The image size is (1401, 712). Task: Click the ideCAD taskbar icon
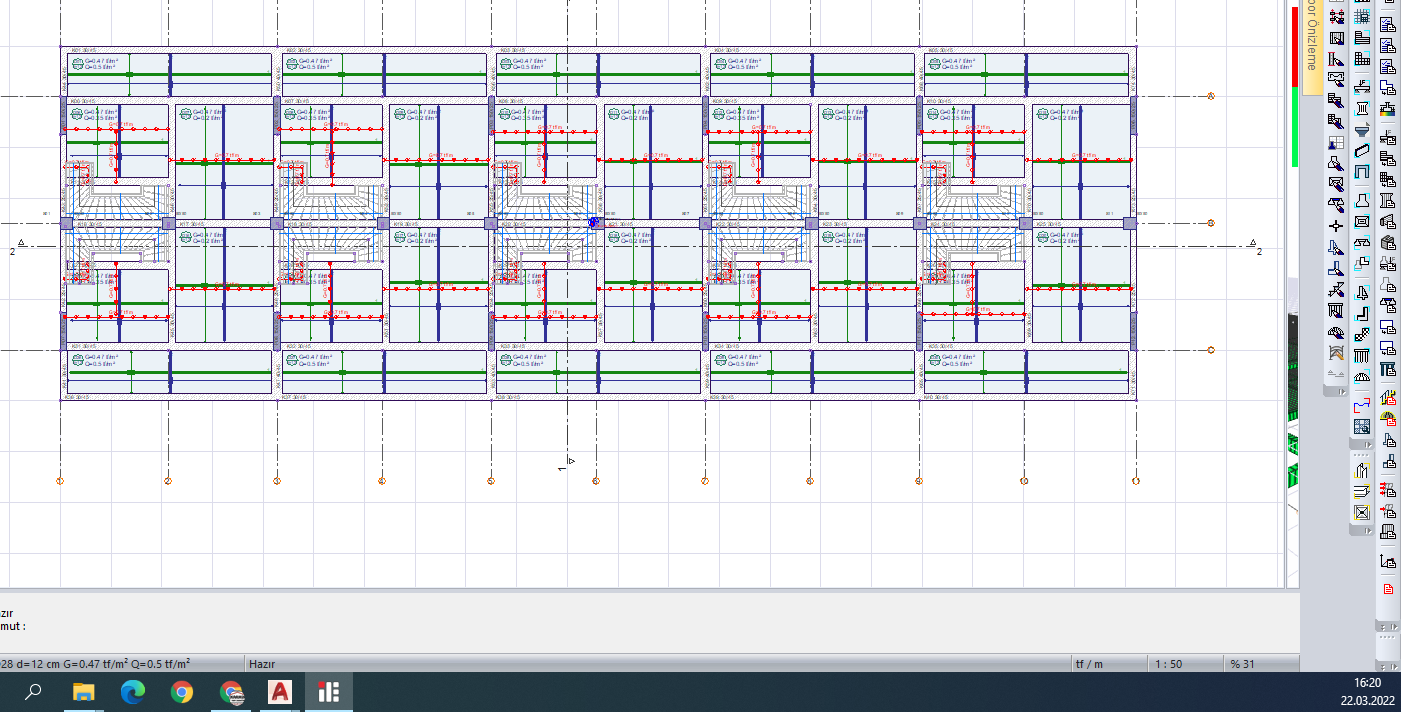328,691
